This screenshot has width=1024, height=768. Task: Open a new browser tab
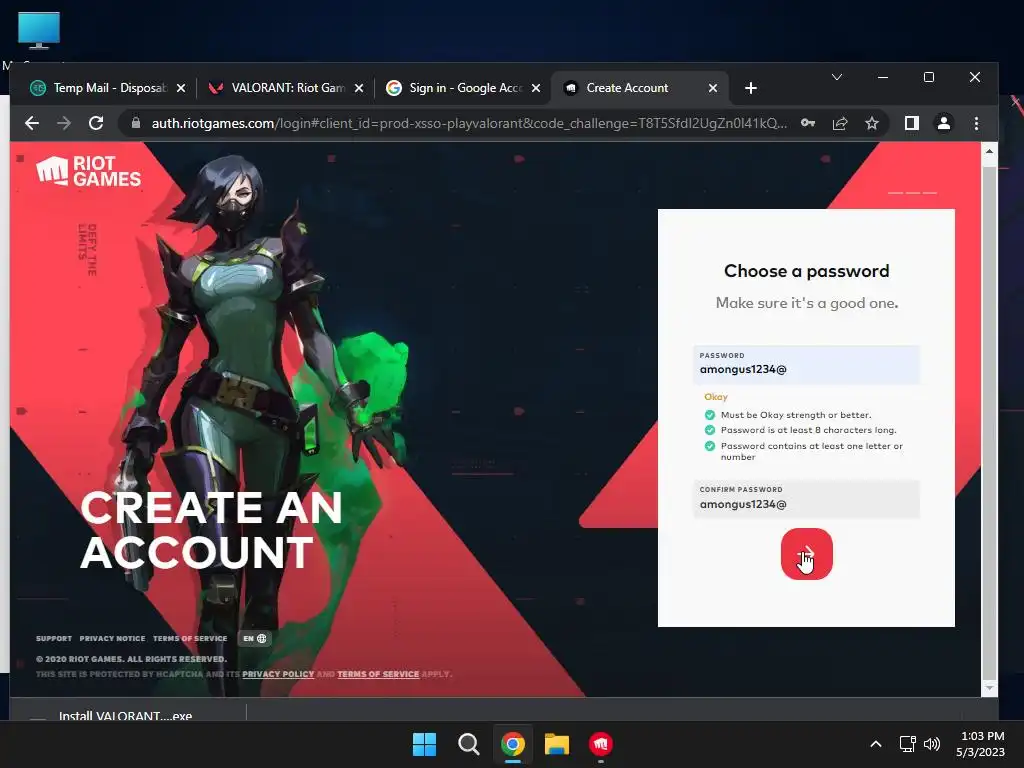[x=751, y=88]
